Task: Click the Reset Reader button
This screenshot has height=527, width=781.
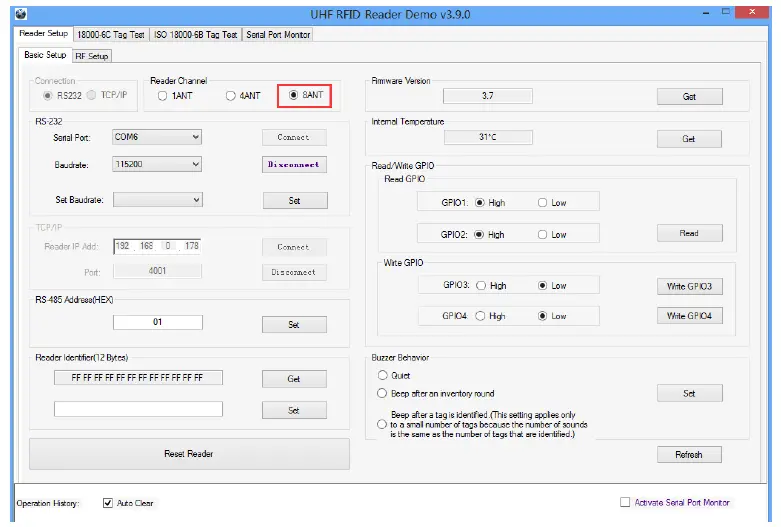Action: coord(189,454)
